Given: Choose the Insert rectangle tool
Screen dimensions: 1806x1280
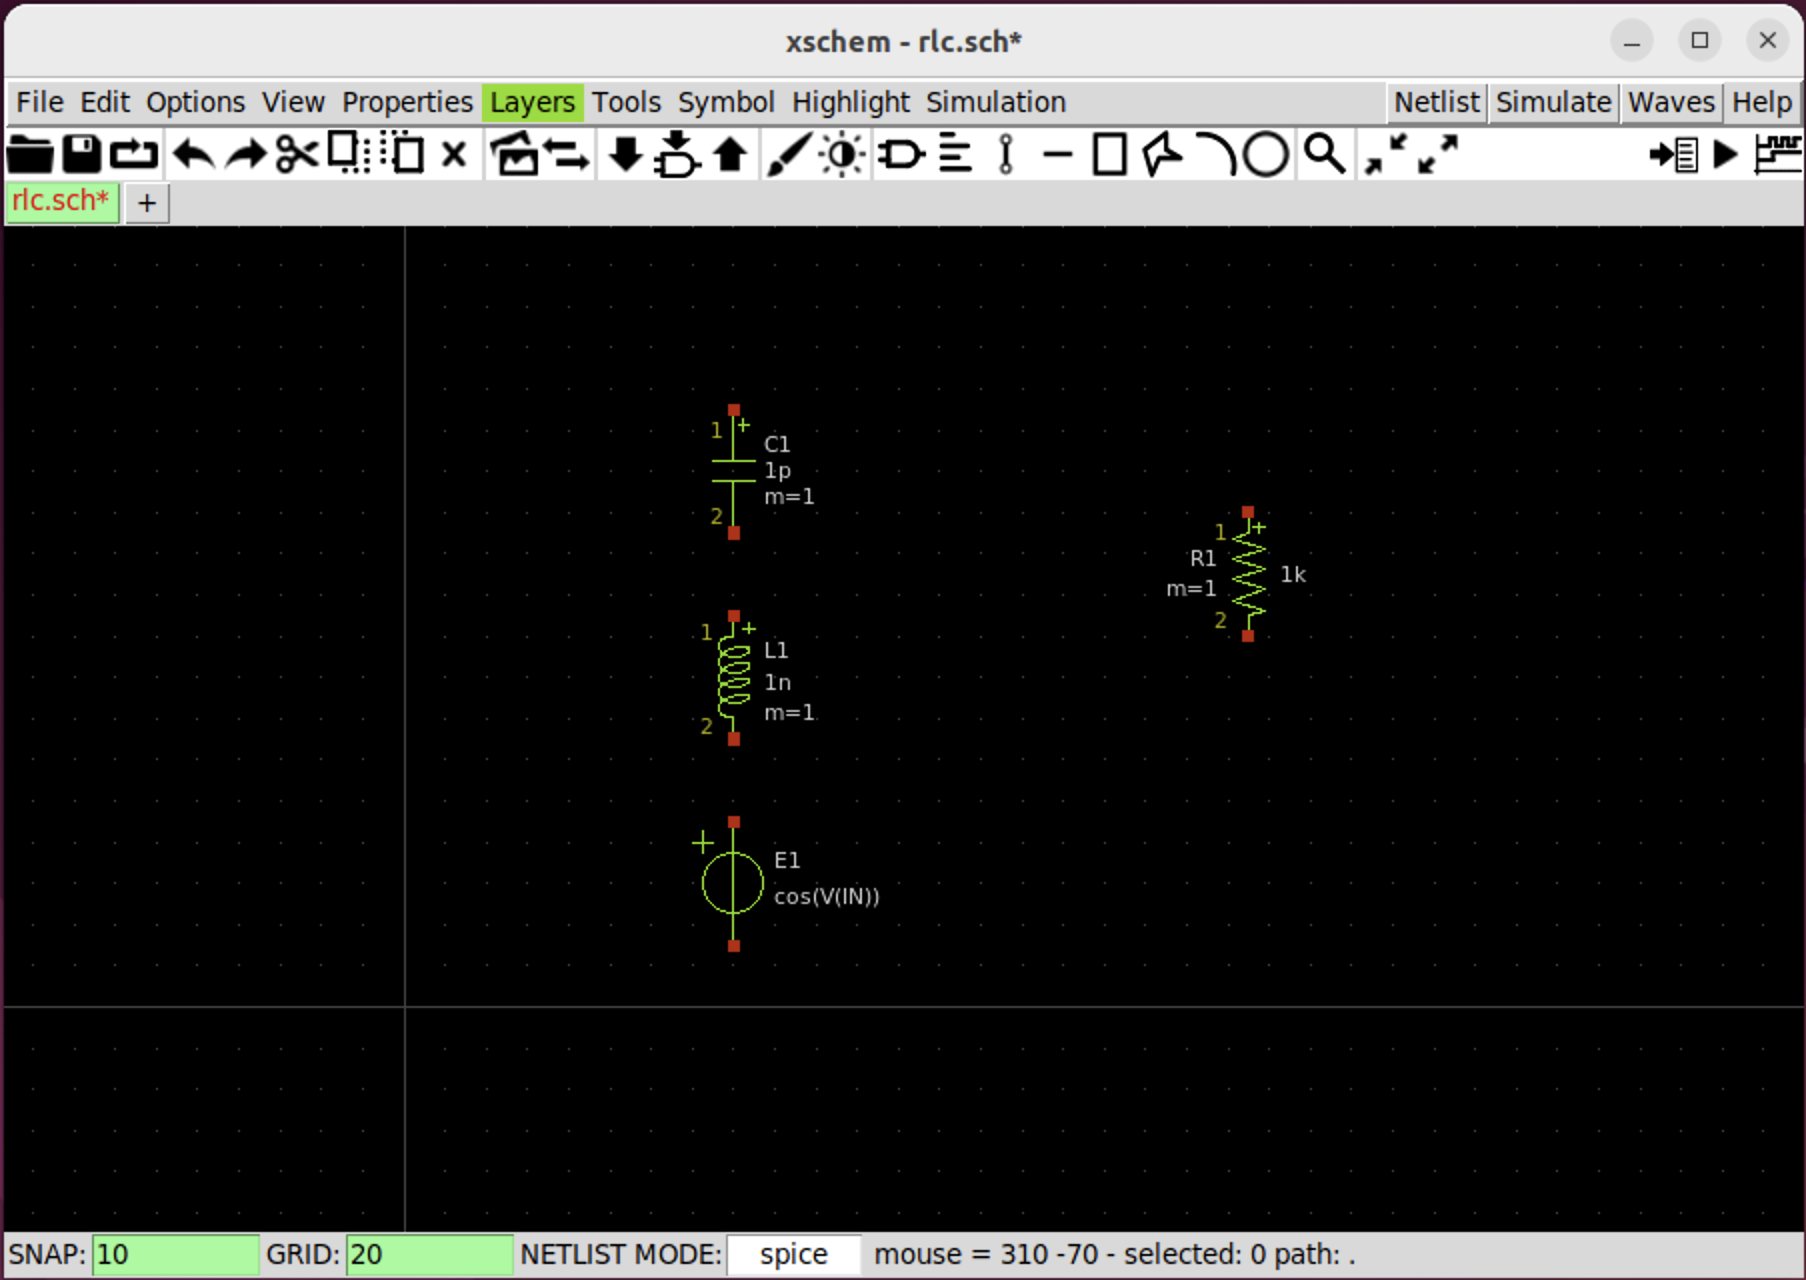Looking at the screenshot, I should tap(1109, 155).
